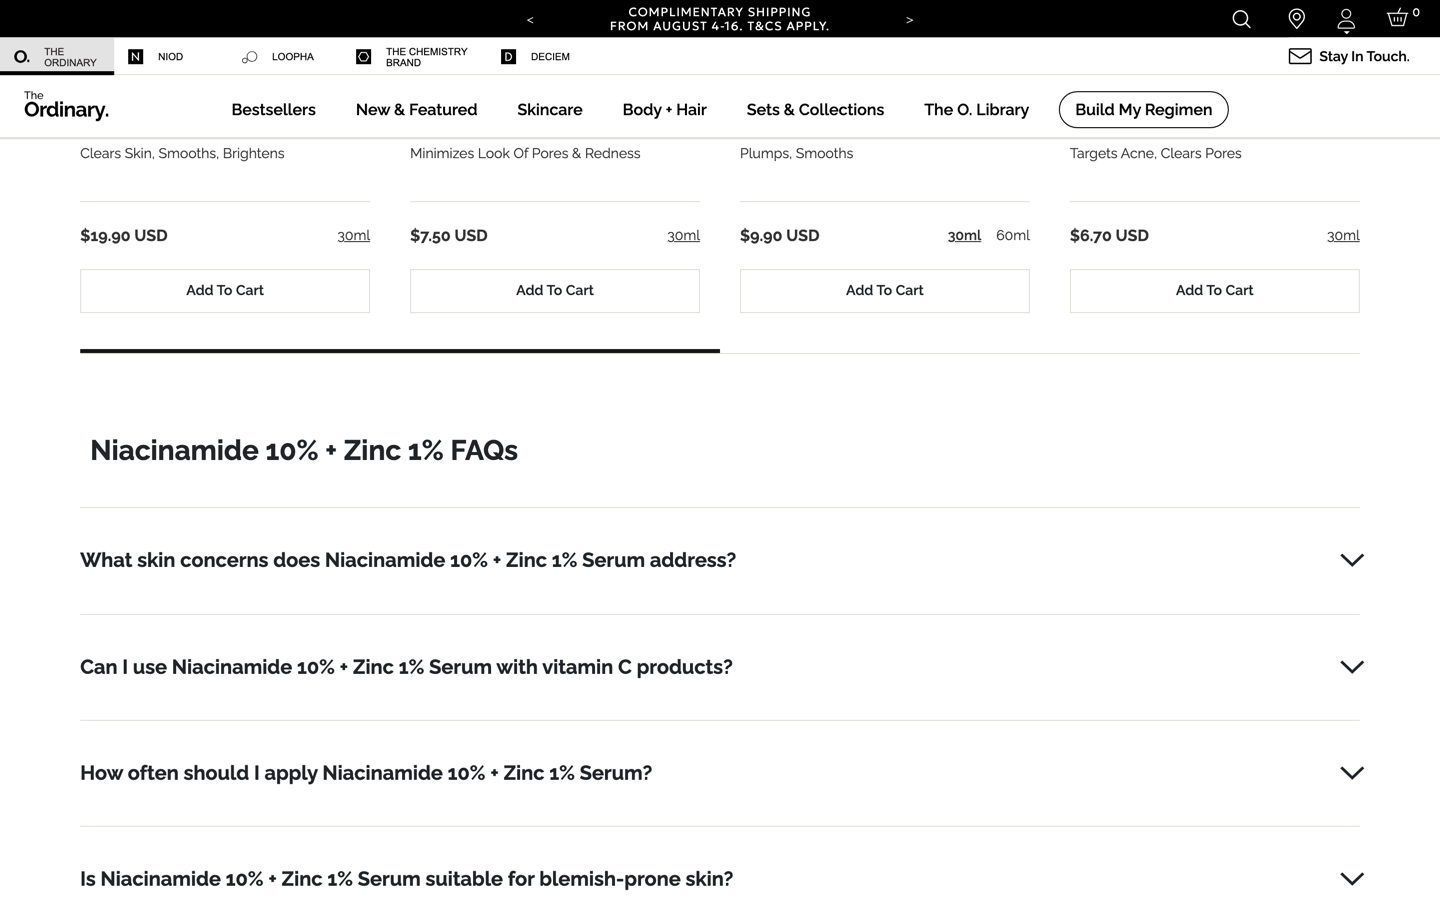This screenshot has height=900, width=1440.
Task: Open the account profile icon
Action: pos(1346,20)
